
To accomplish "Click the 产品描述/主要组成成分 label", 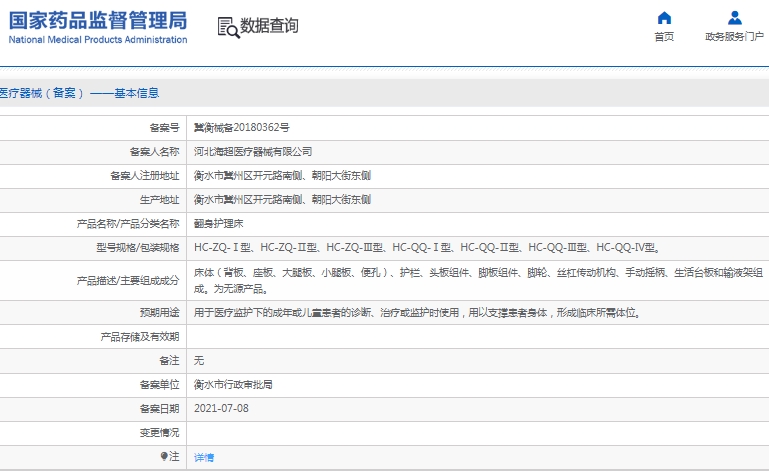I will tap(128, 281).
